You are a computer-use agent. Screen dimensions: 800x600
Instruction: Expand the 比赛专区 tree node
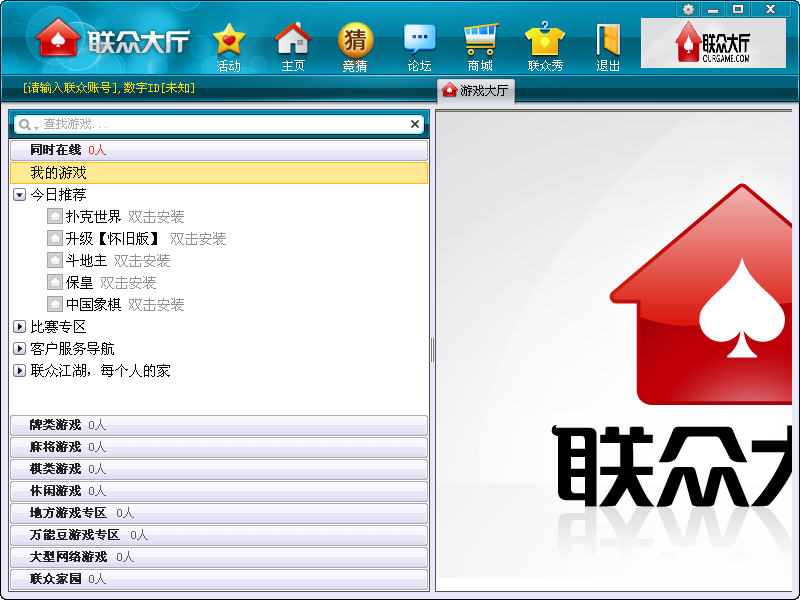click(19, 327)
